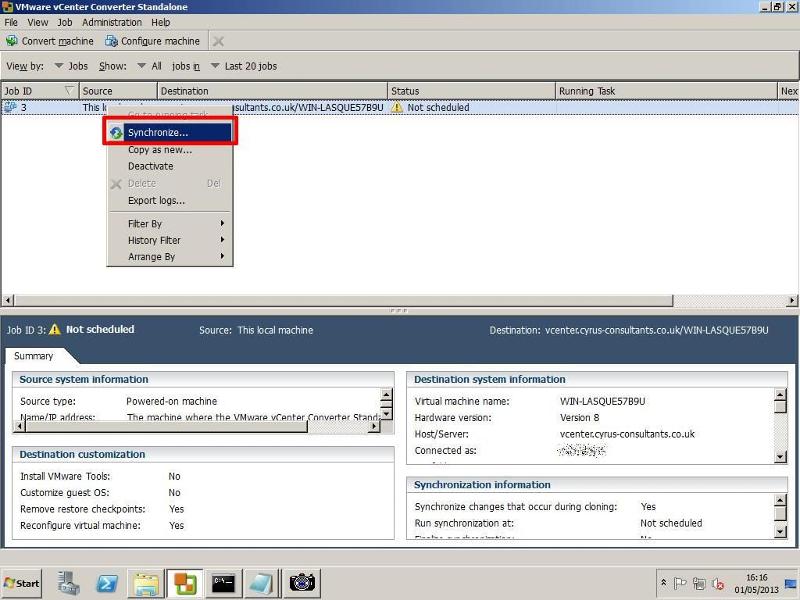Choose Export logs... from context menu
This screenshot has width=800, height=600.
pos(169,201)
